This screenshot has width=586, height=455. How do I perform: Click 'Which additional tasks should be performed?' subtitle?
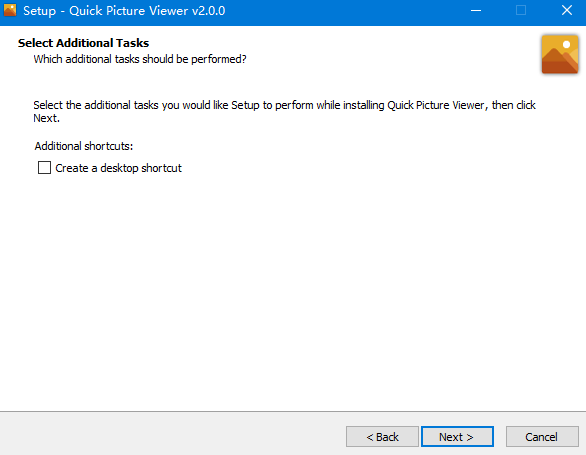click(140, 59)
